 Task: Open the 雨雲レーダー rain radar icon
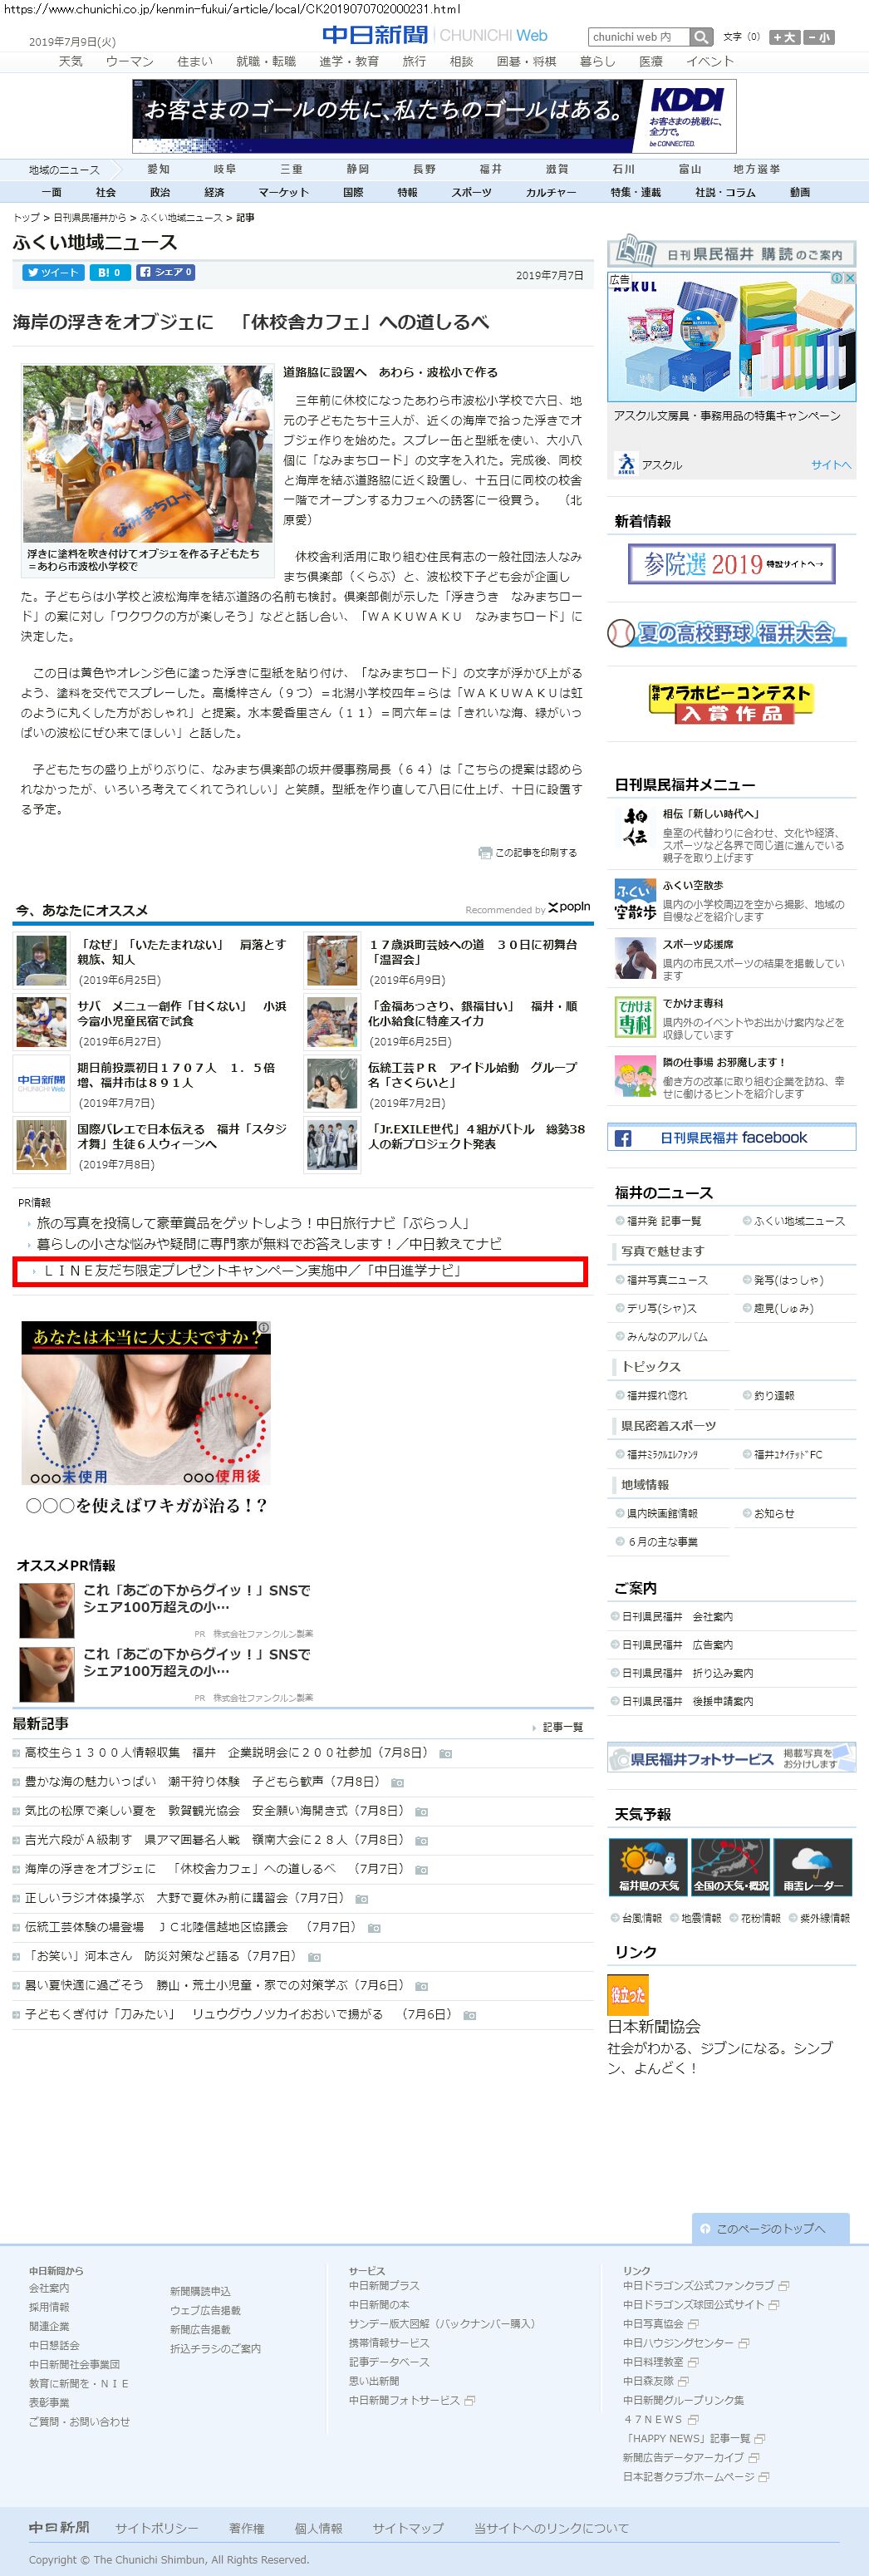[x=813, y=1867]
